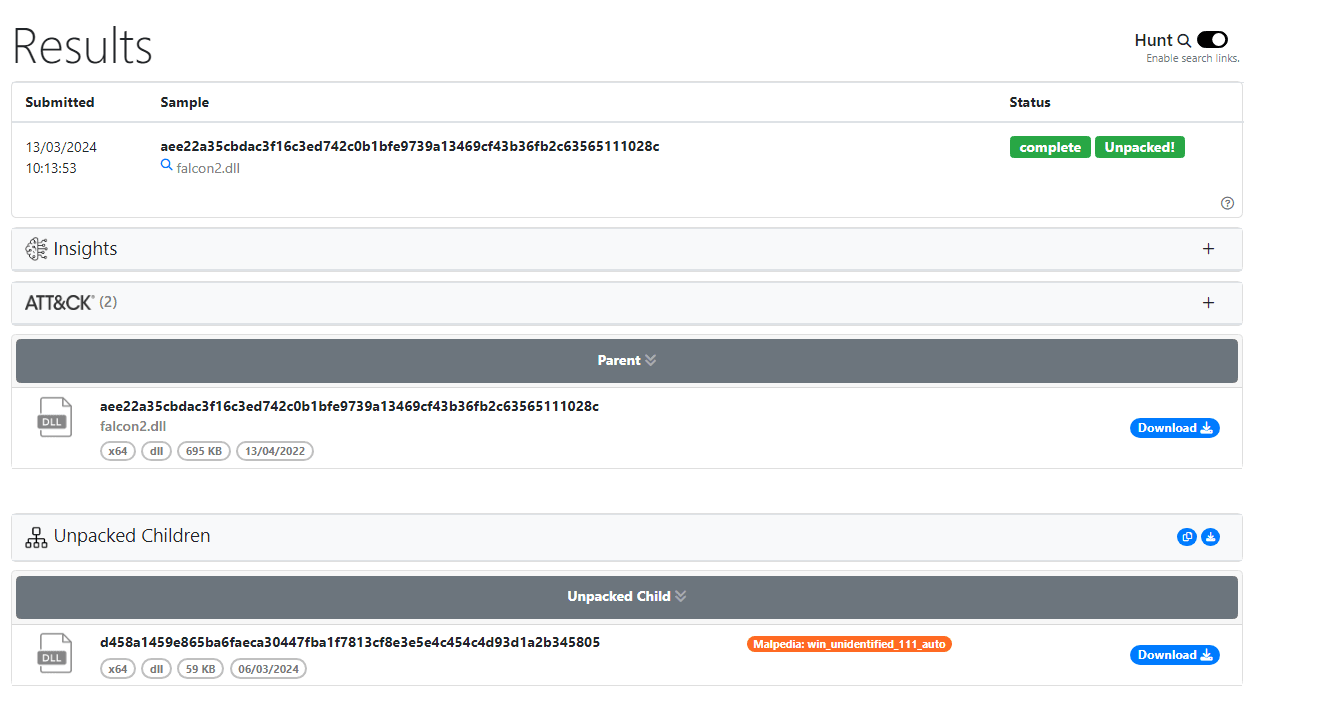The width and height of the screenshot is (1320, 711).
Task: Click the parent sample DLL file icon
Action: pos(54,418)
